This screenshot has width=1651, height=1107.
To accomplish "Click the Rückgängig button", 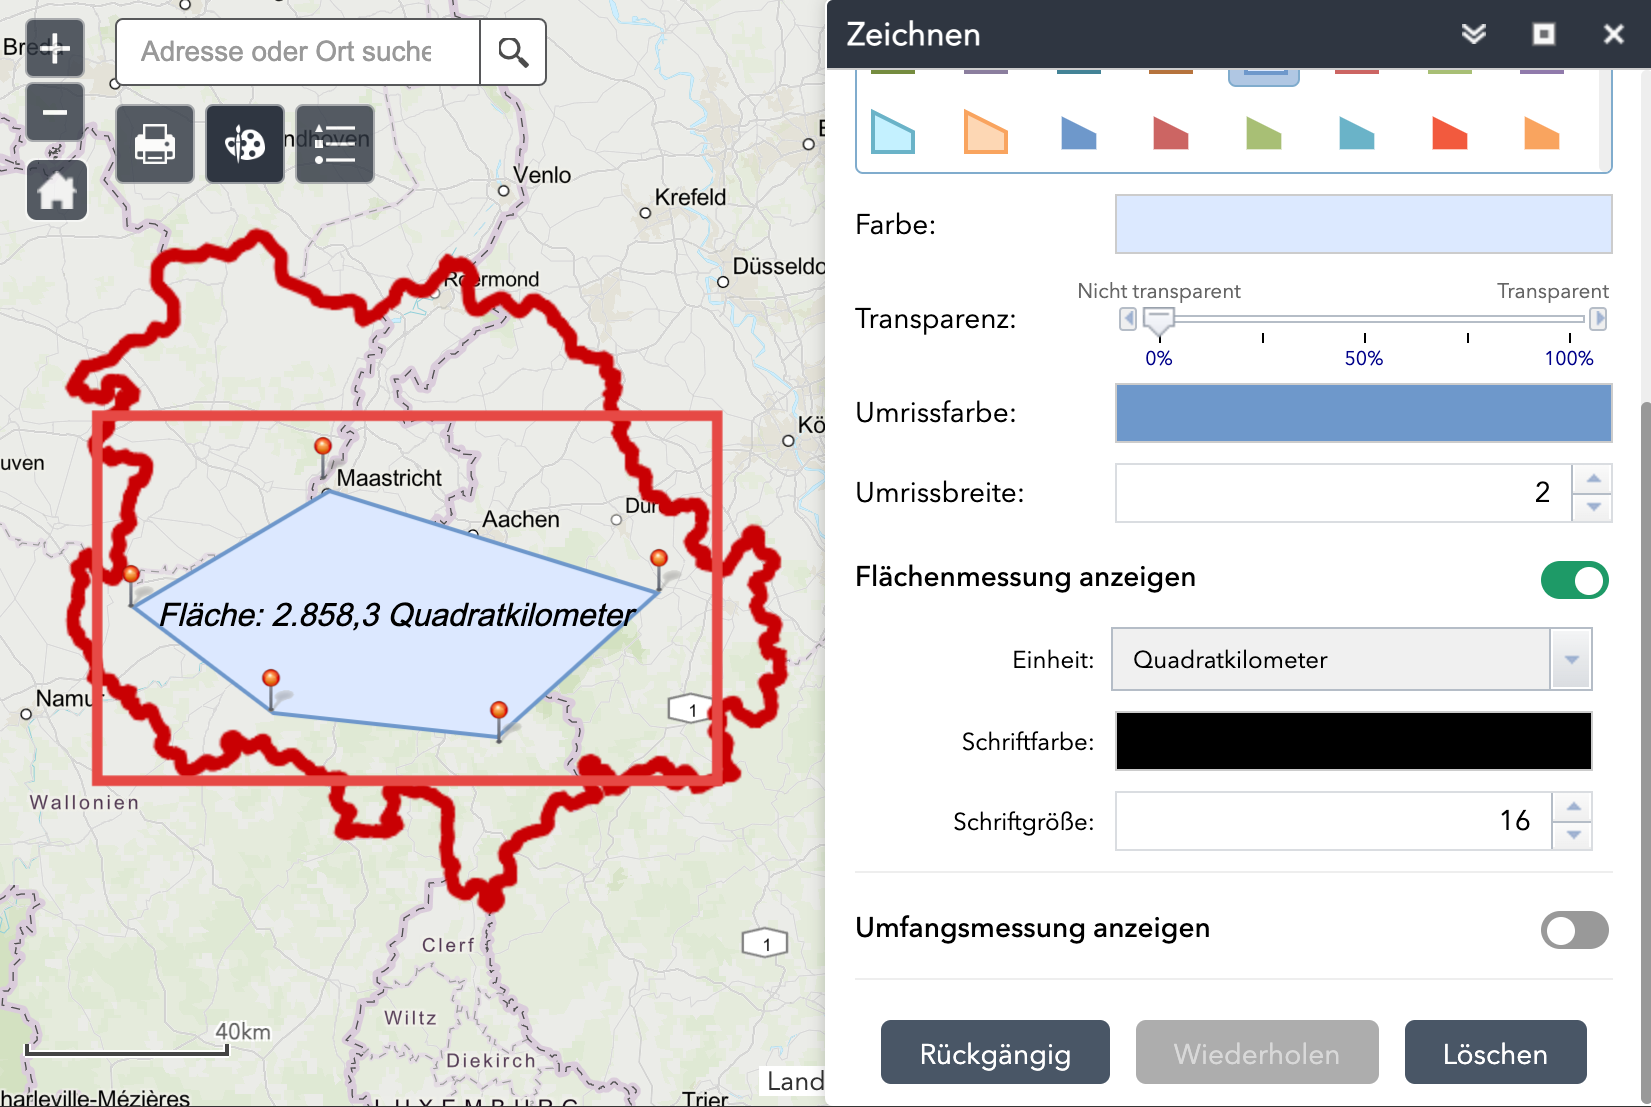I will 995,1053.
